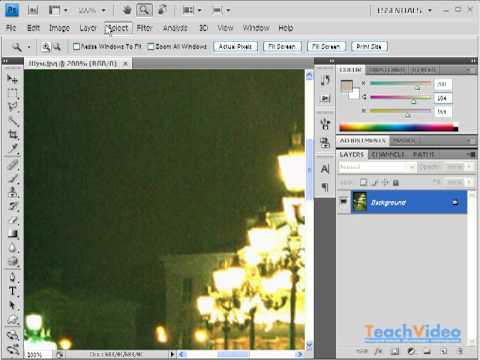480x360 pixels.
Task: Select the Blur tool
Action: [12, 248]
